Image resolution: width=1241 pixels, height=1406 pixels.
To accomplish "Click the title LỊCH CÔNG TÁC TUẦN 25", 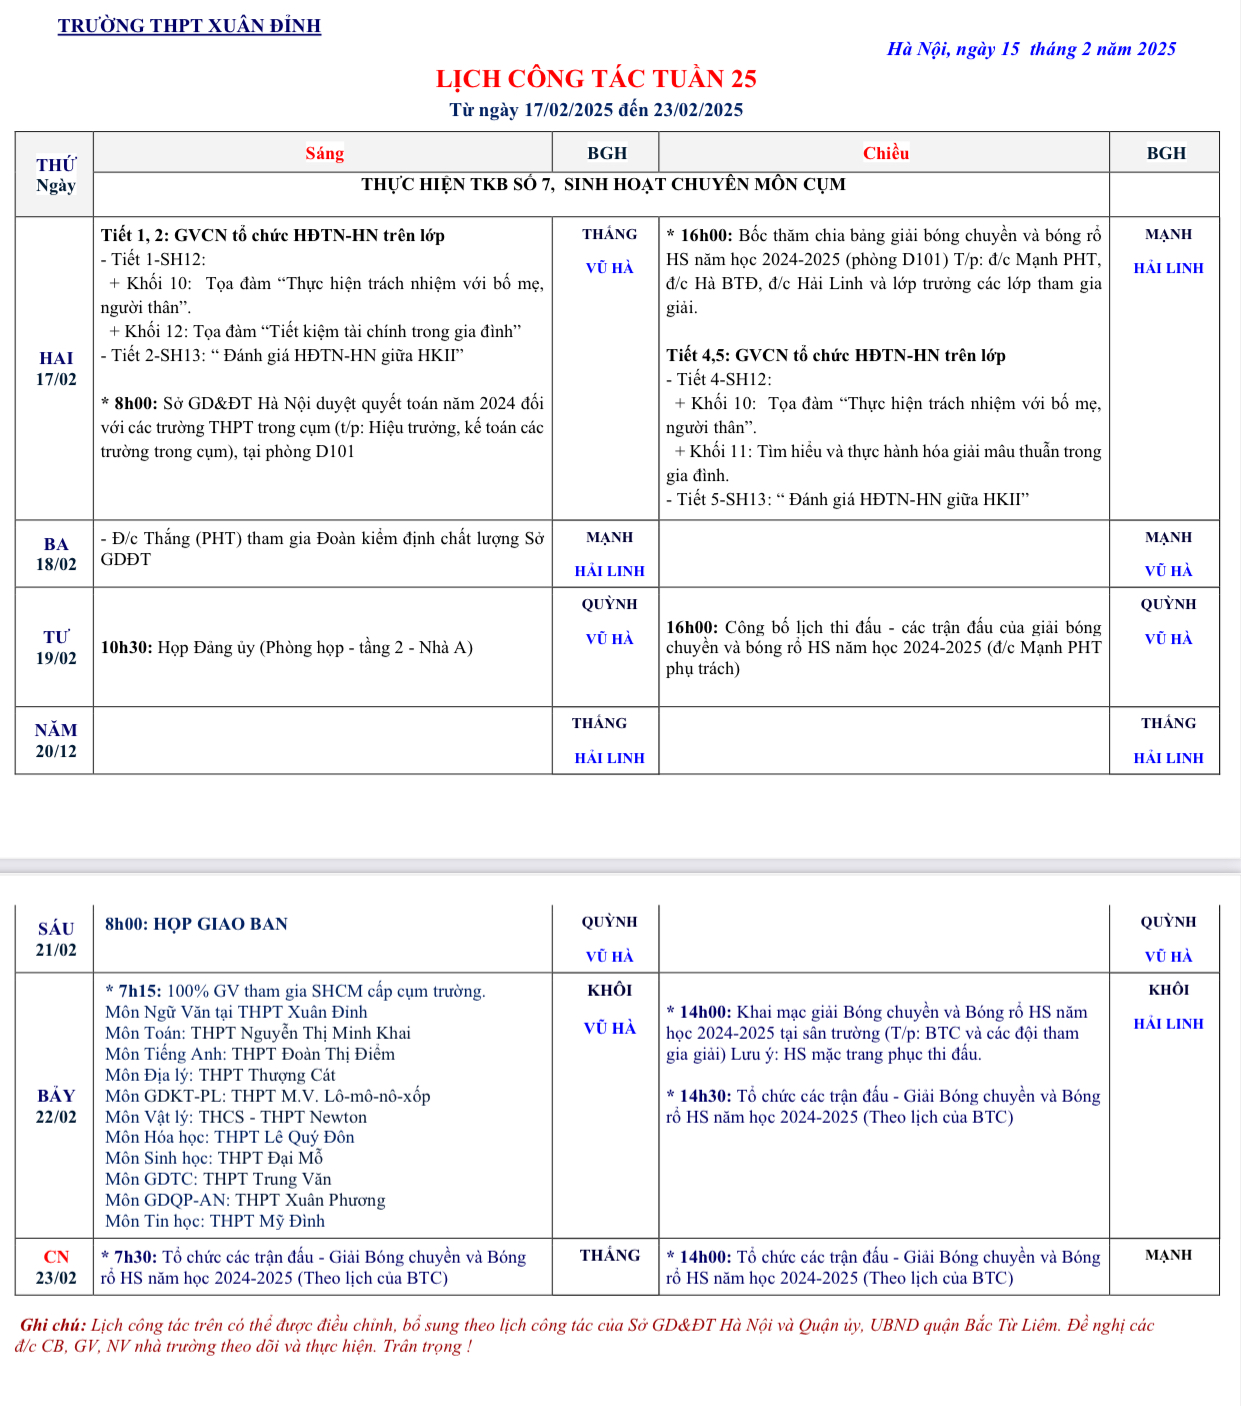I will 596,79.
